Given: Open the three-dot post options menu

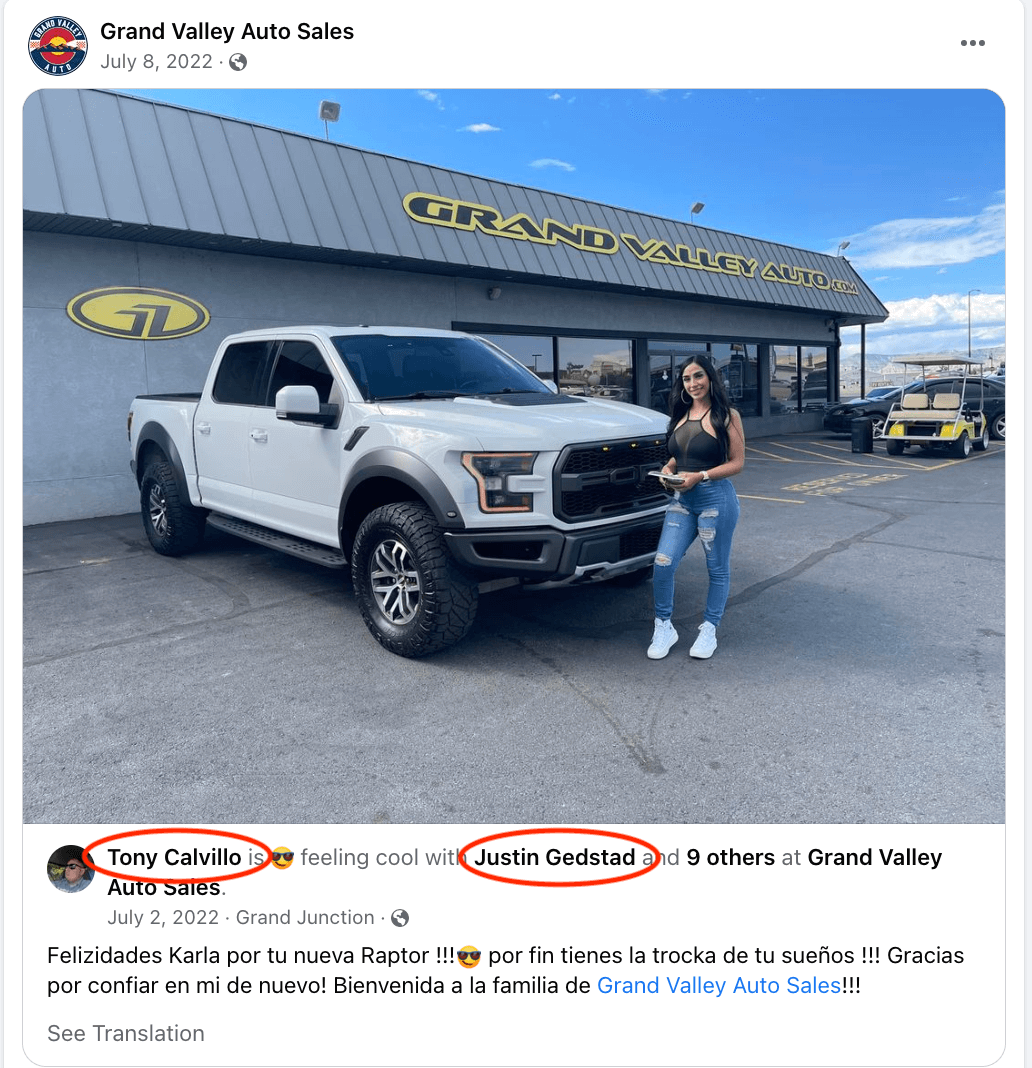Looking at the screenshot, I should click(x=972, y=43).
